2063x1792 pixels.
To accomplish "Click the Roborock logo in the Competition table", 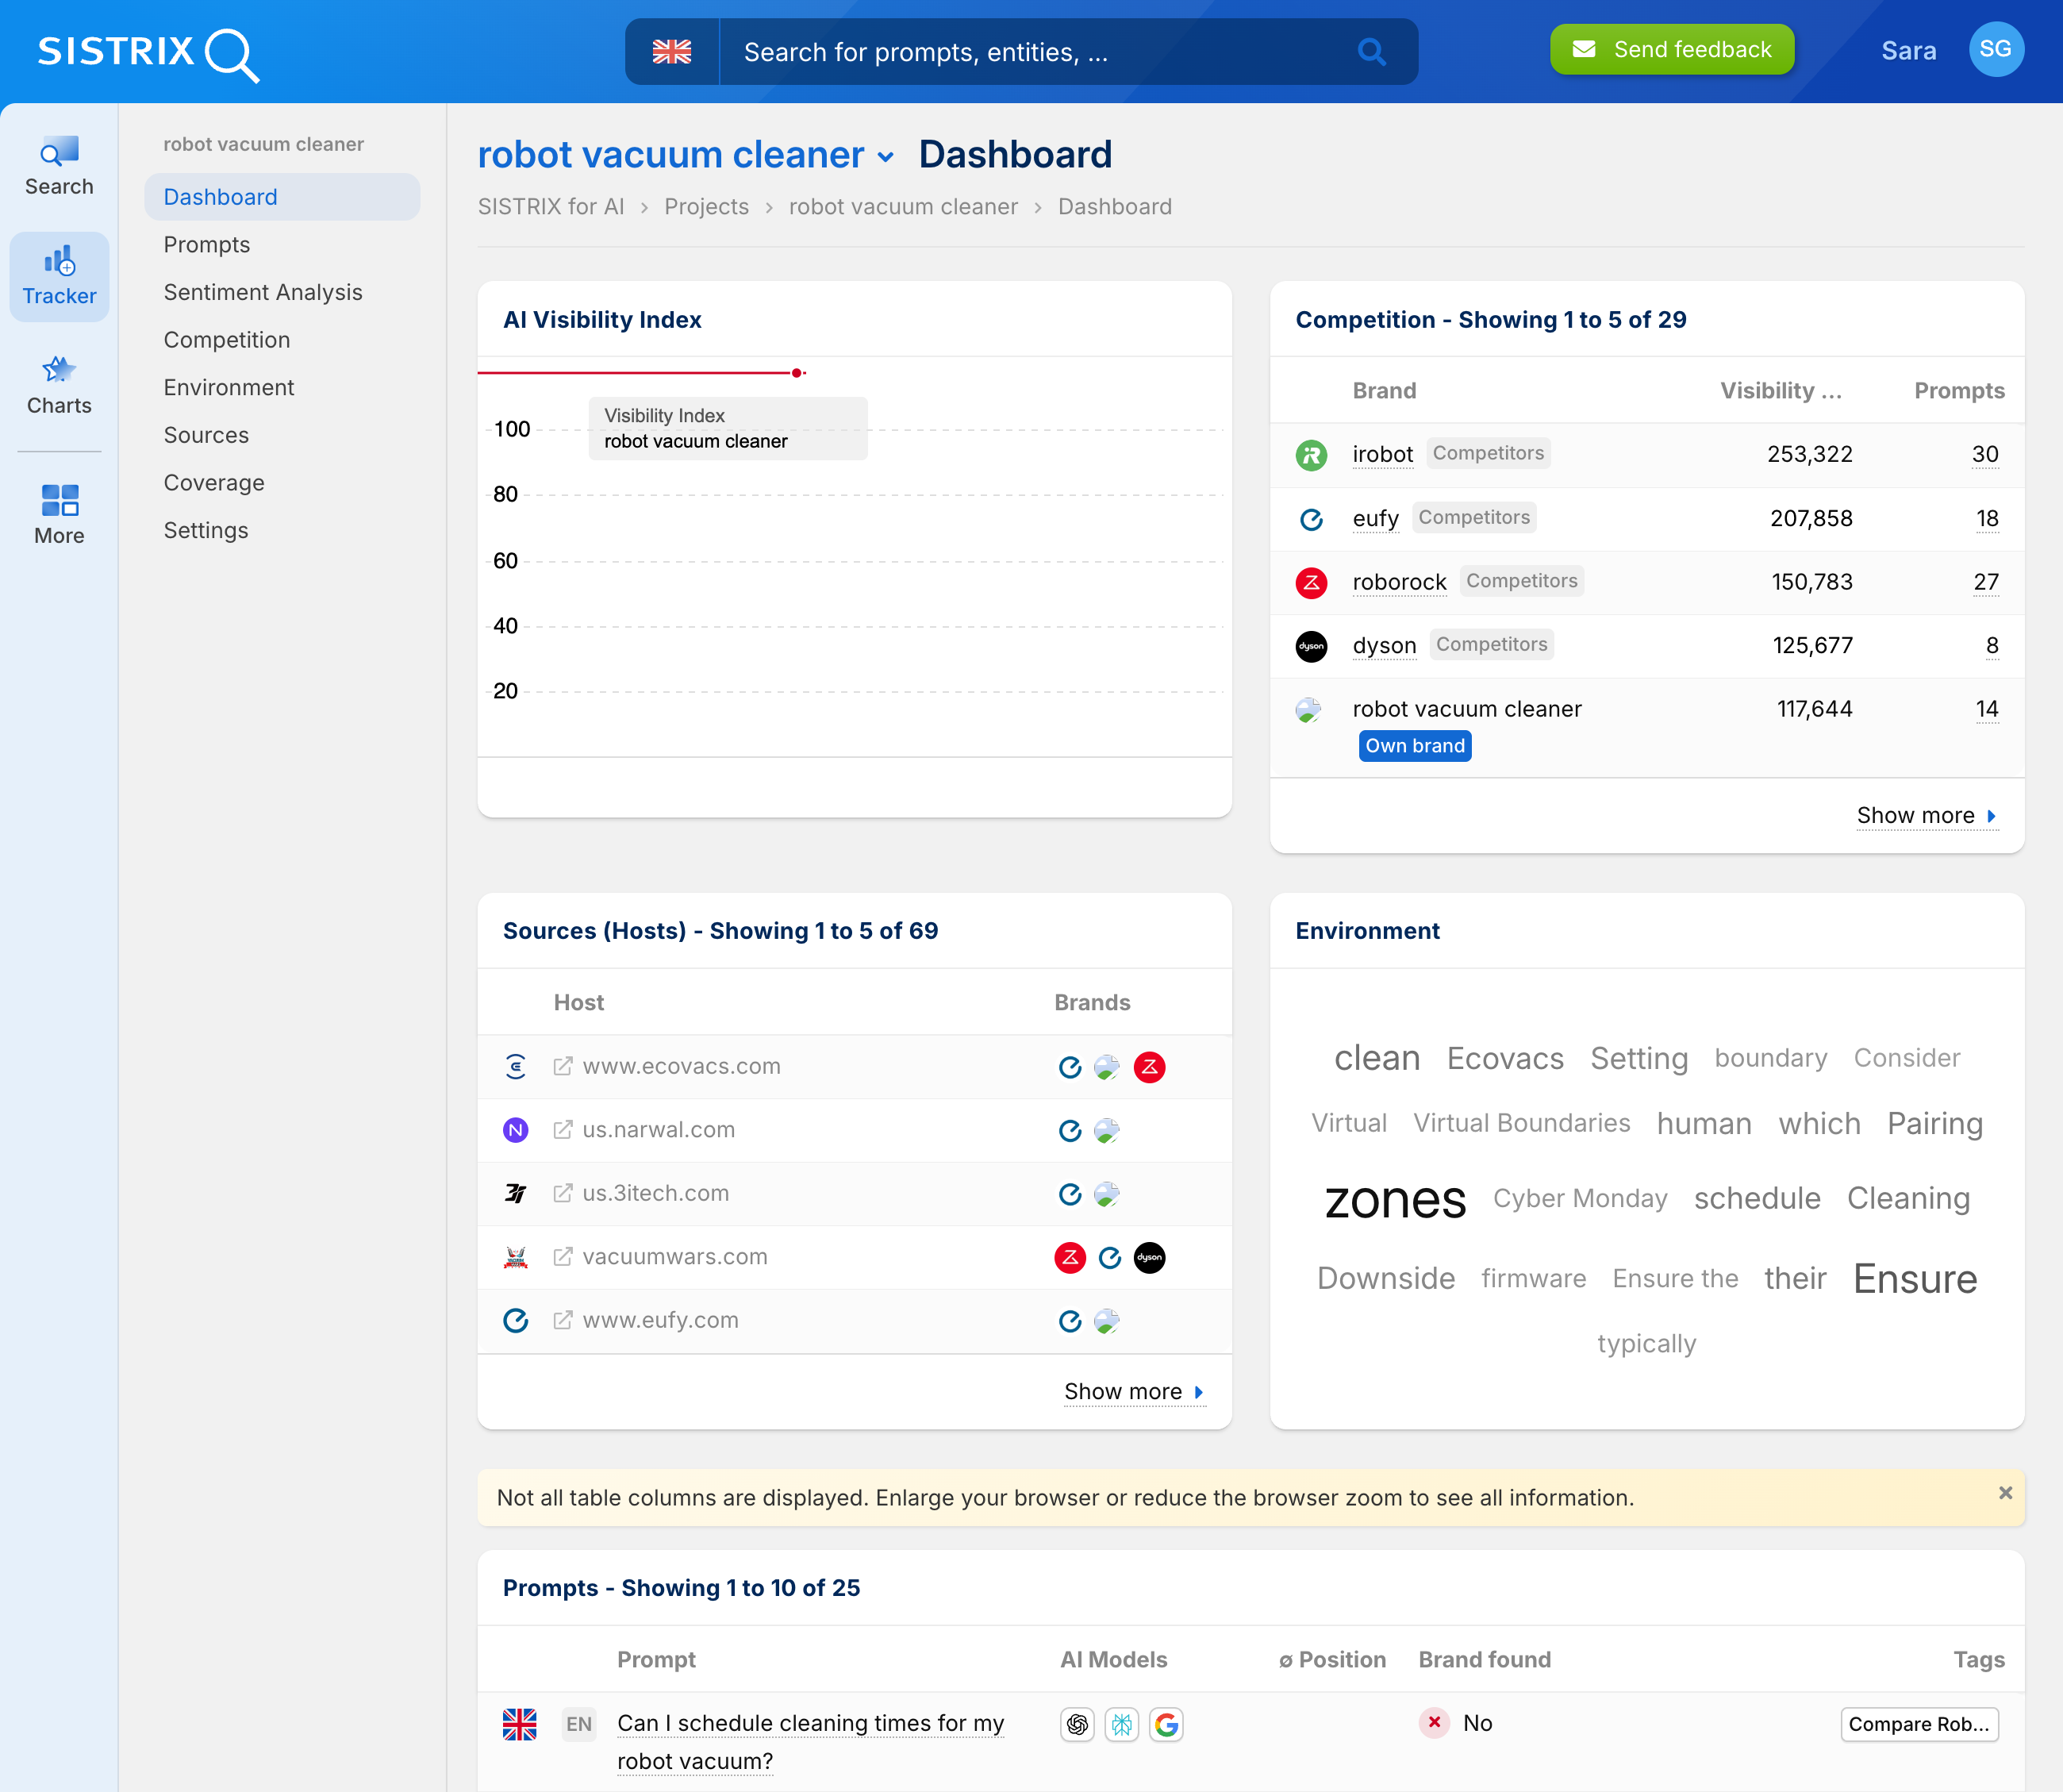I will point(1311,581).
